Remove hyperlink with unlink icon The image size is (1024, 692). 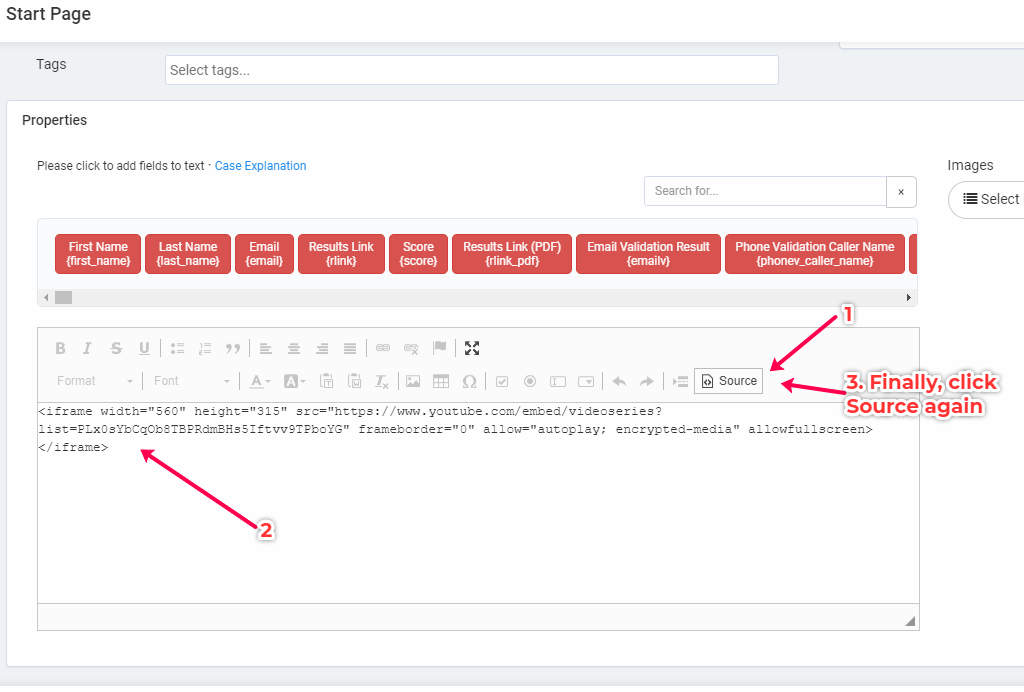411,348
